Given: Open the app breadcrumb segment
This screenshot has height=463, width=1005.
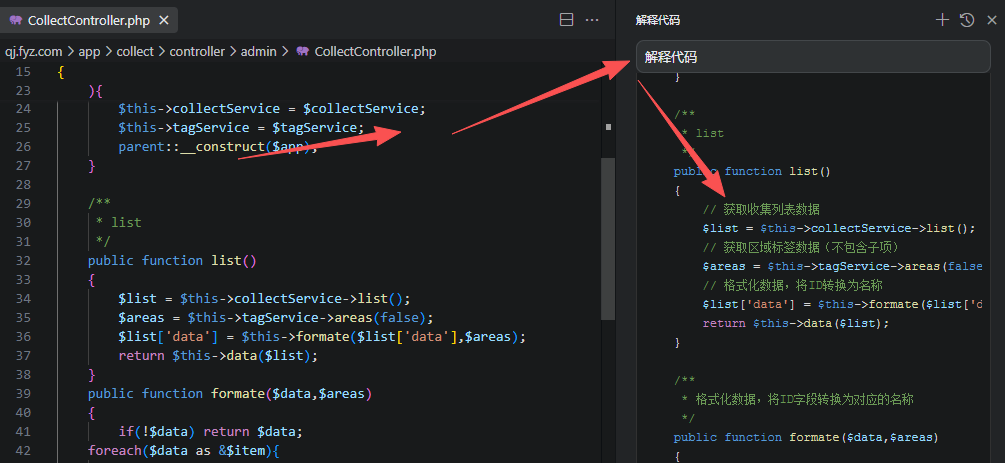Looking at the screenshot, I should coord(89,52).
